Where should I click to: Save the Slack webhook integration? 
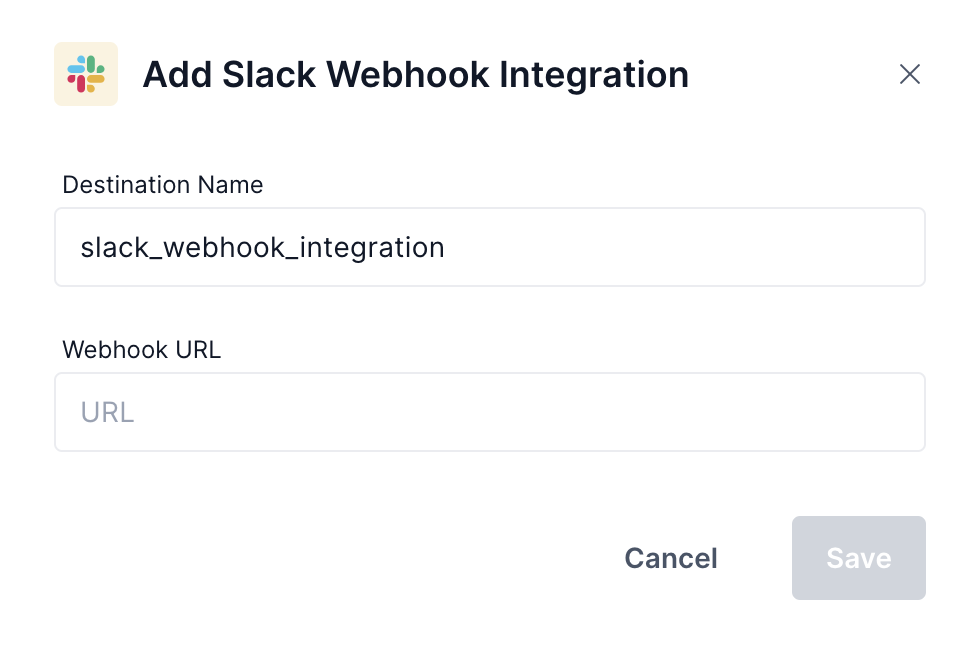click(x=858, y=558)
